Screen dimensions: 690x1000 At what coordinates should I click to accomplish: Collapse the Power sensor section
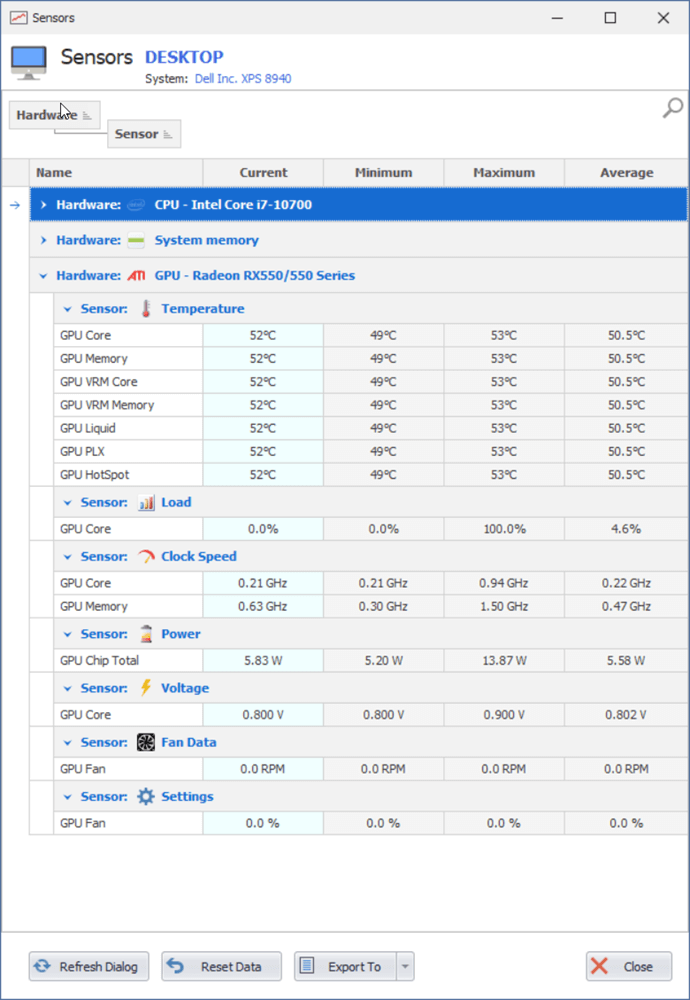(68, 635)
